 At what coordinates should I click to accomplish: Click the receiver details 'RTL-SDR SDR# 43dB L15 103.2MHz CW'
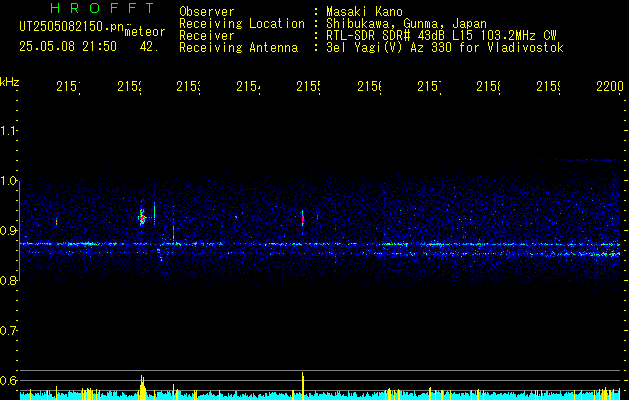pos(441,36)
